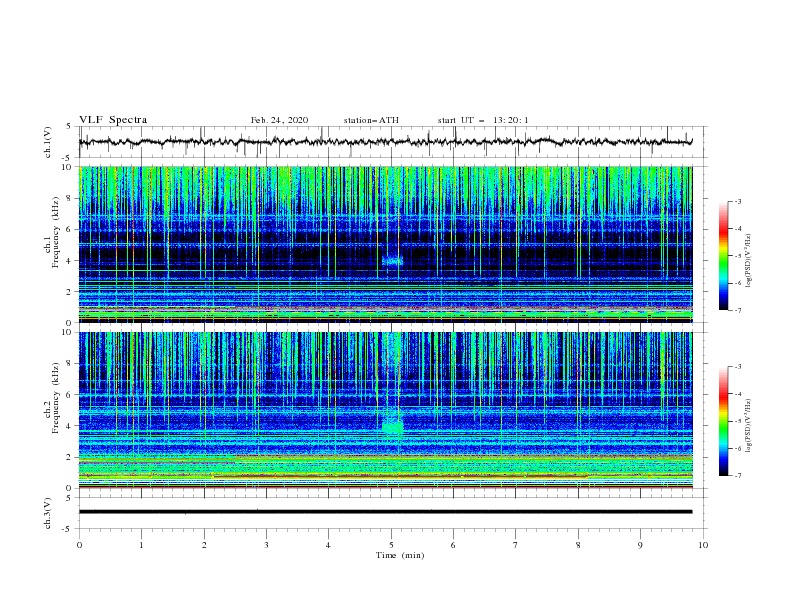Click the "6" kHz tick on ch.1 axis
The height and width of the screenshot is (612, 792).
[x=69, y=229]
